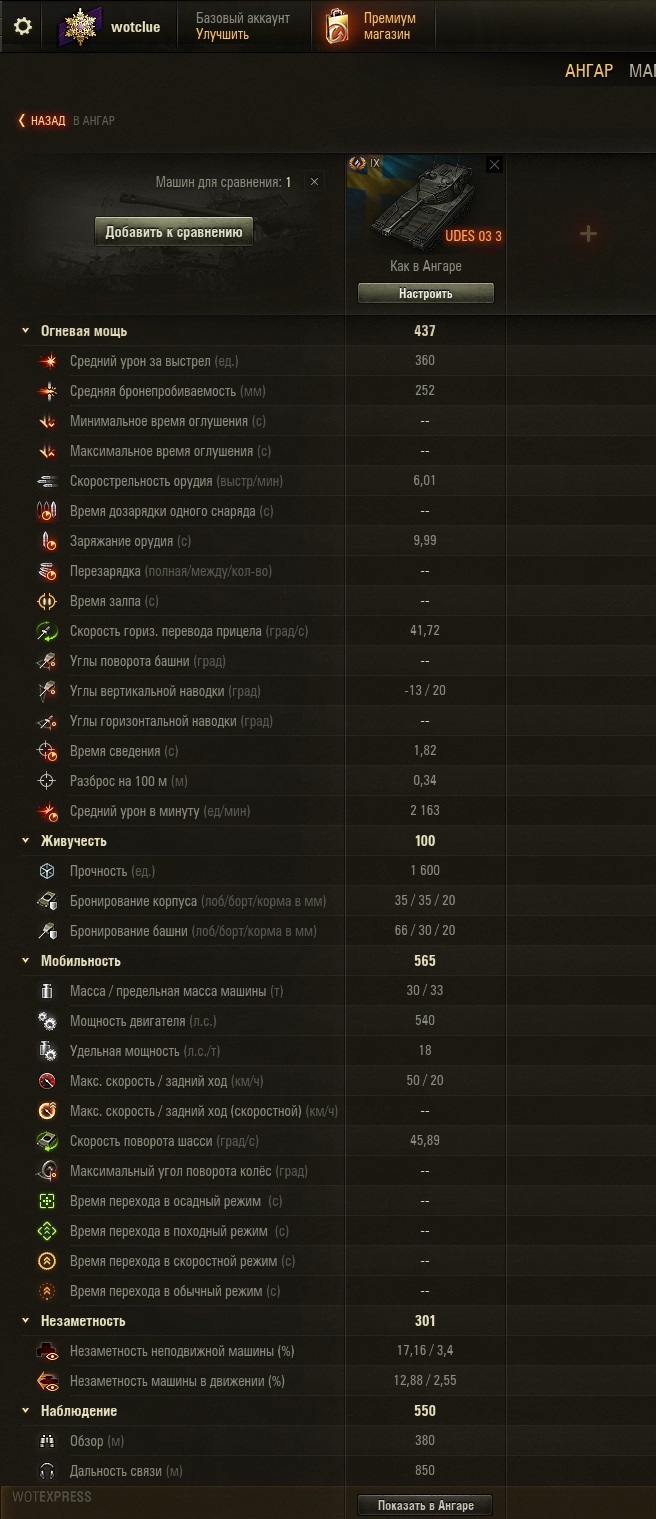Add vehicle using the plus slot
The image size is (656, 1519).
click(x=588, y=233)
